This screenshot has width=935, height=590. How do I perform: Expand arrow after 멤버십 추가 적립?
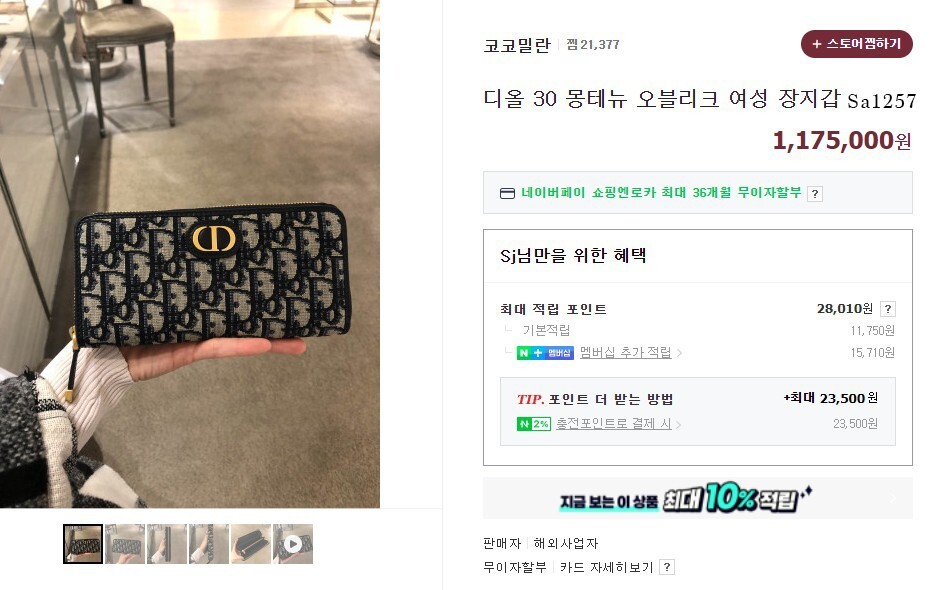[679, 354]
